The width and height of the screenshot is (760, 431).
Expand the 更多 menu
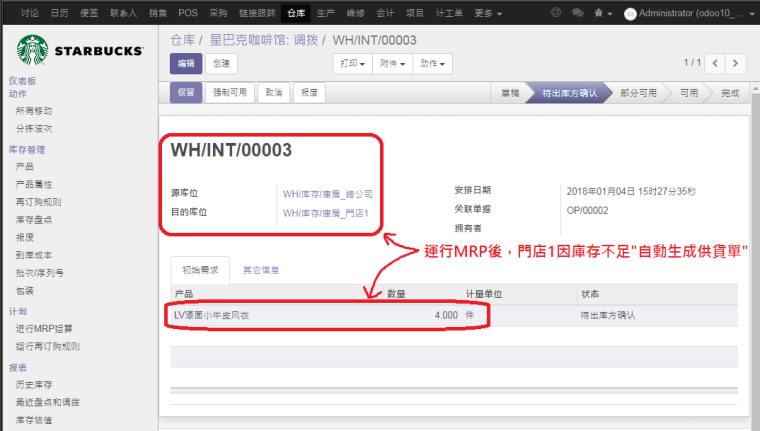tap(488, 13)
